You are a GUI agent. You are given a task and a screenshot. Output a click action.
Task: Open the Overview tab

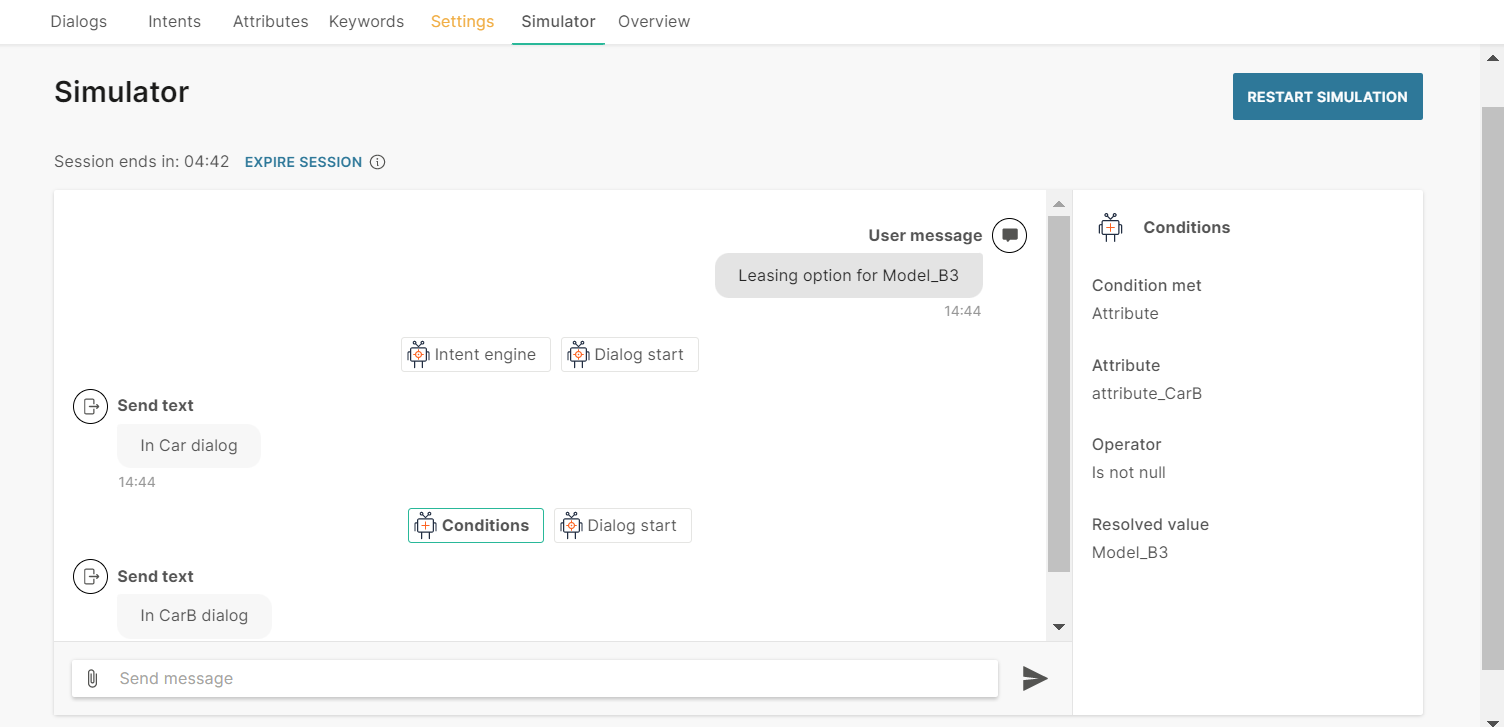(x=654, y=21)
